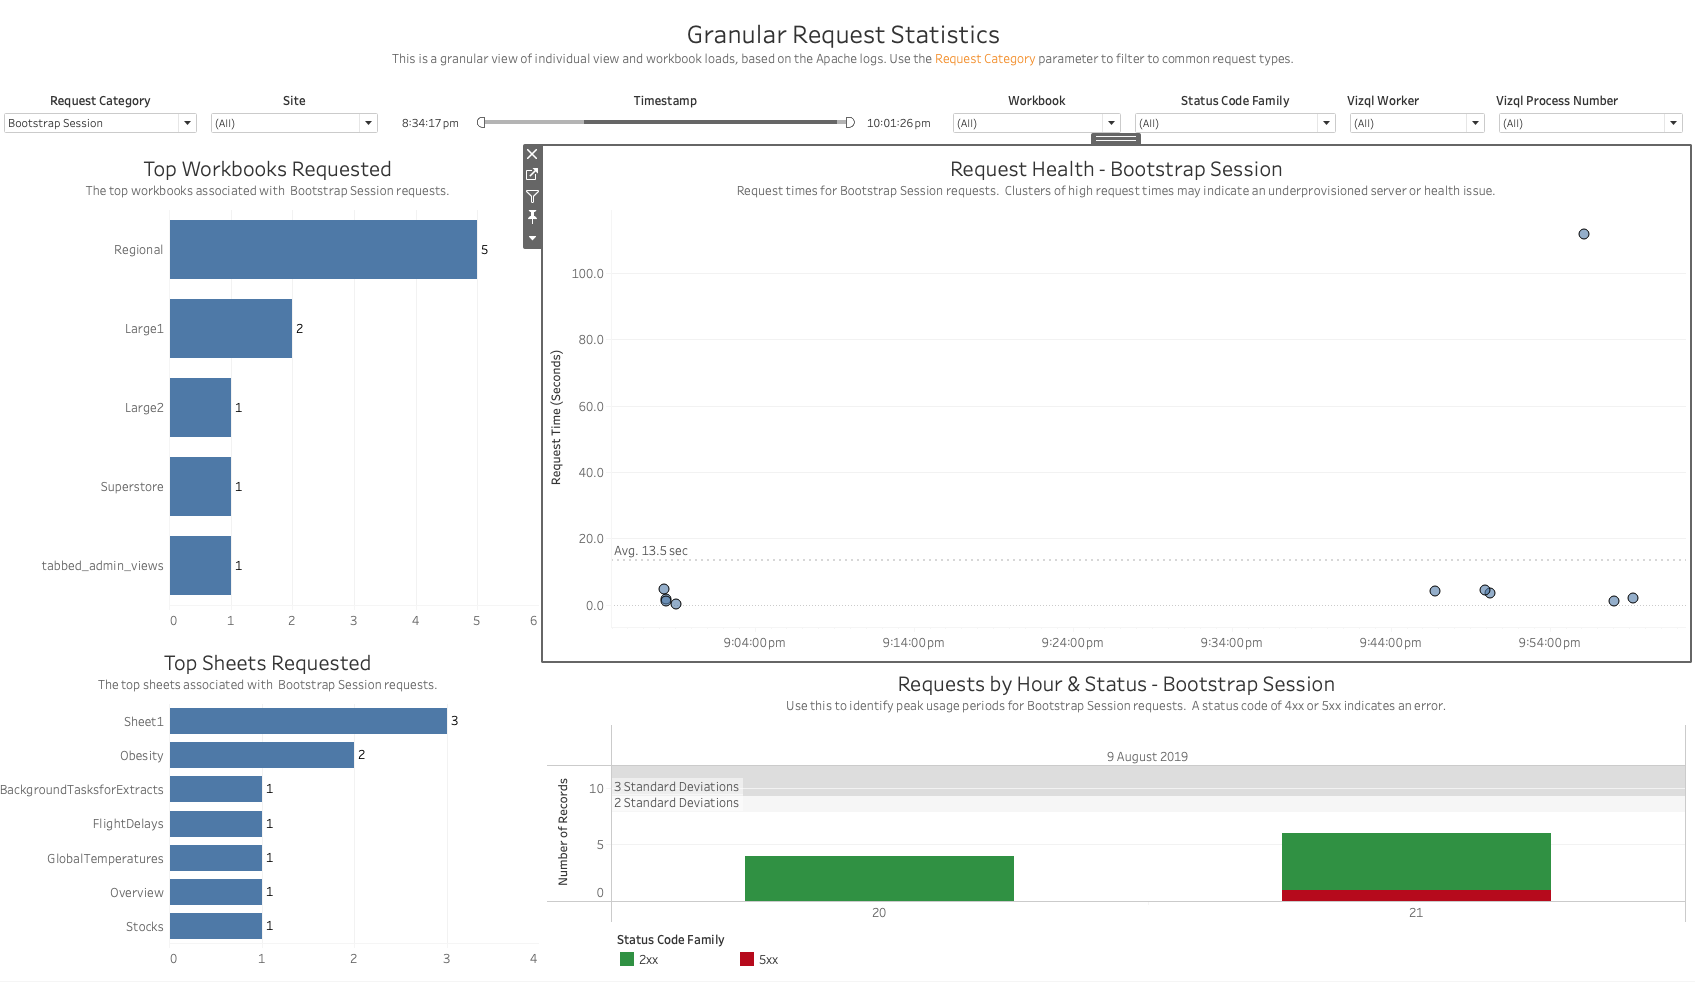This screenshot has width=1695, height=982.
Task: Click the 9 August 2019 date header
Action: pyautogui.click(x=1147, y=757)
